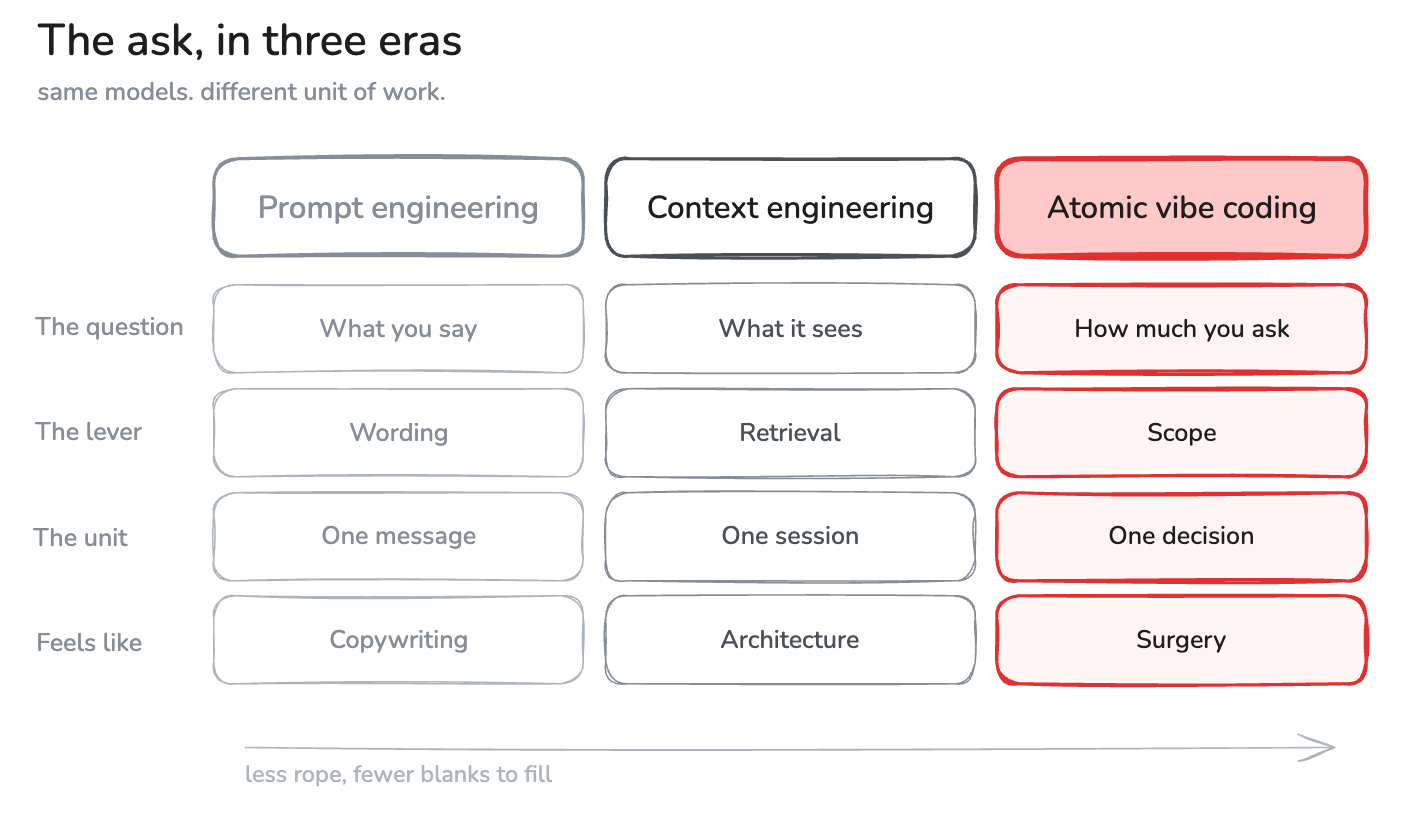Select the red Scope box
This screenshot has height=820, width=1416.
1181,433
